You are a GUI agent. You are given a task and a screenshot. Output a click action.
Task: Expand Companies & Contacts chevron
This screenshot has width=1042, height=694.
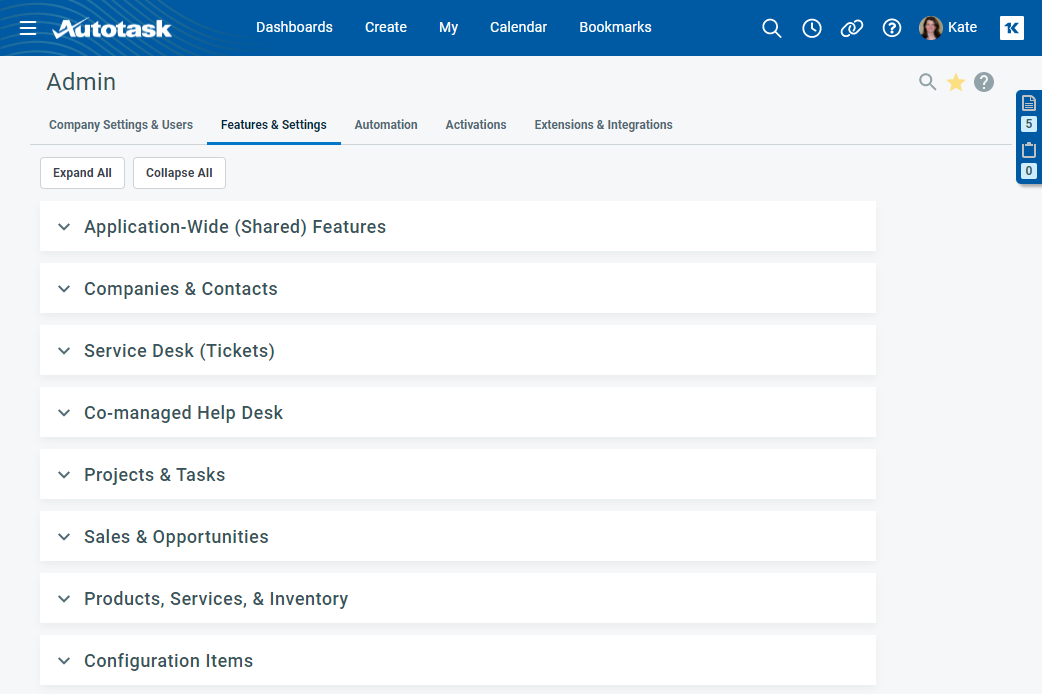(x=64, y=289)
